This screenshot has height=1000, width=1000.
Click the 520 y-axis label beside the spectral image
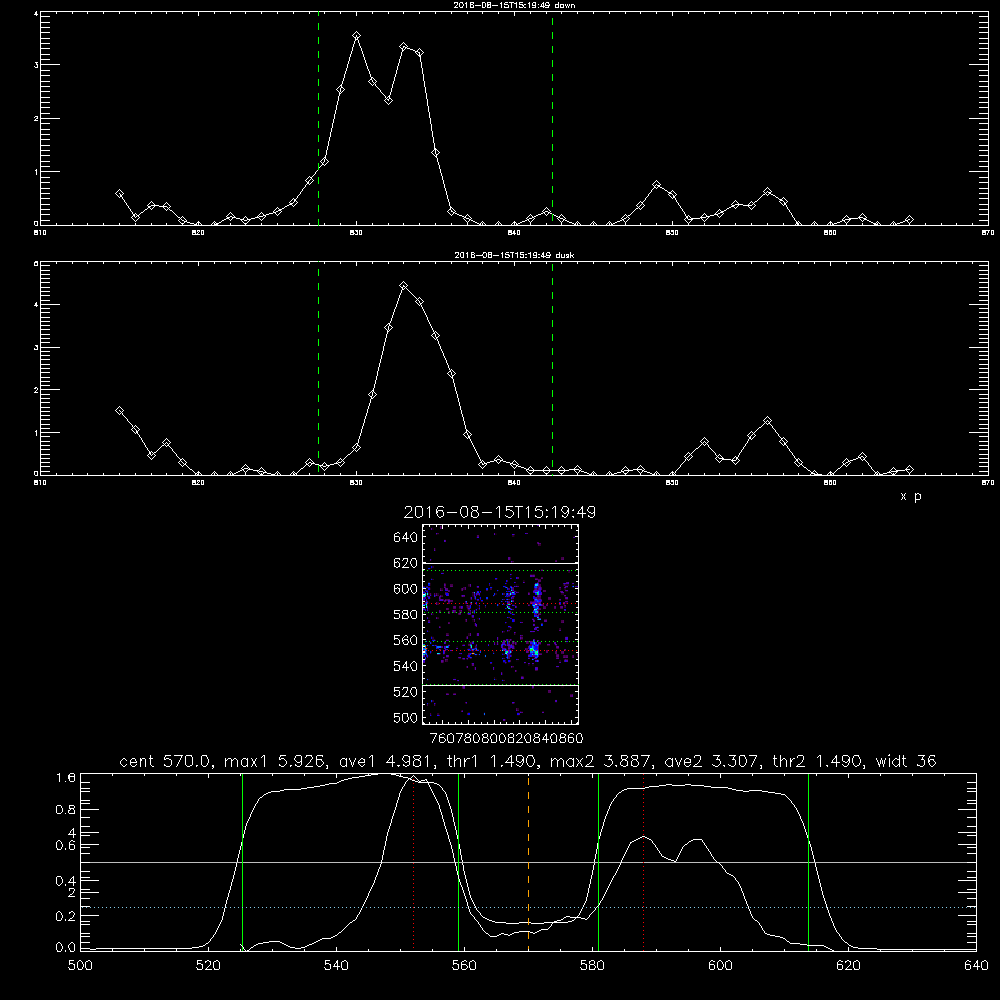(406, 692)
